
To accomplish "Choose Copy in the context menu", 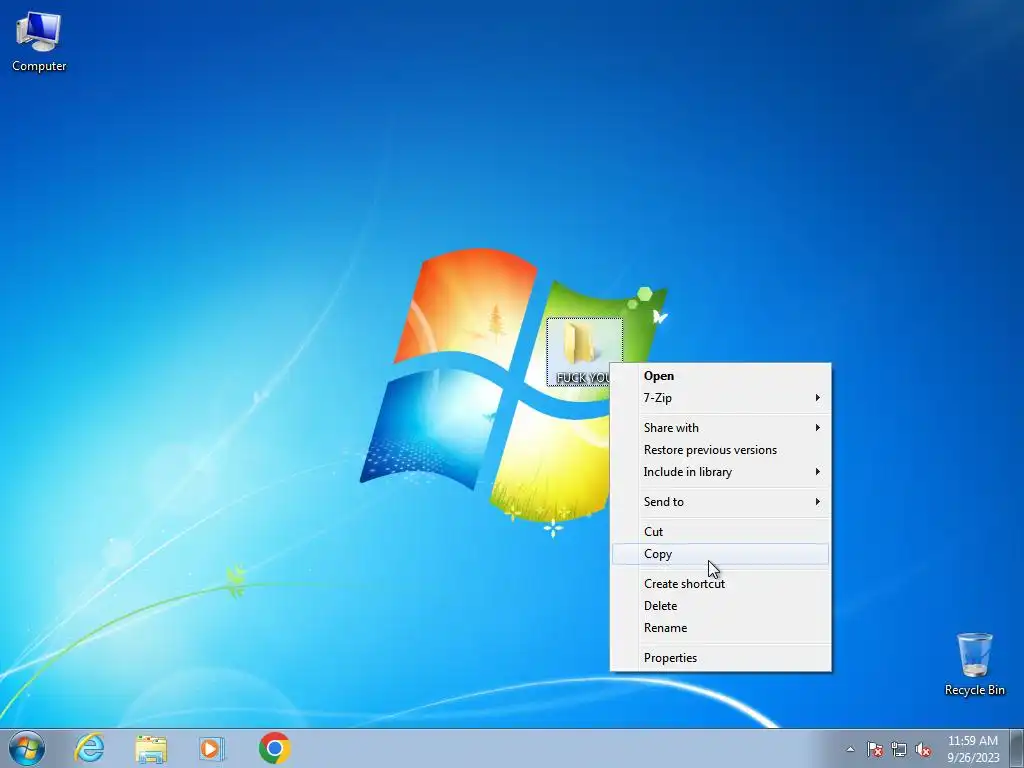I will coord(720,554).
